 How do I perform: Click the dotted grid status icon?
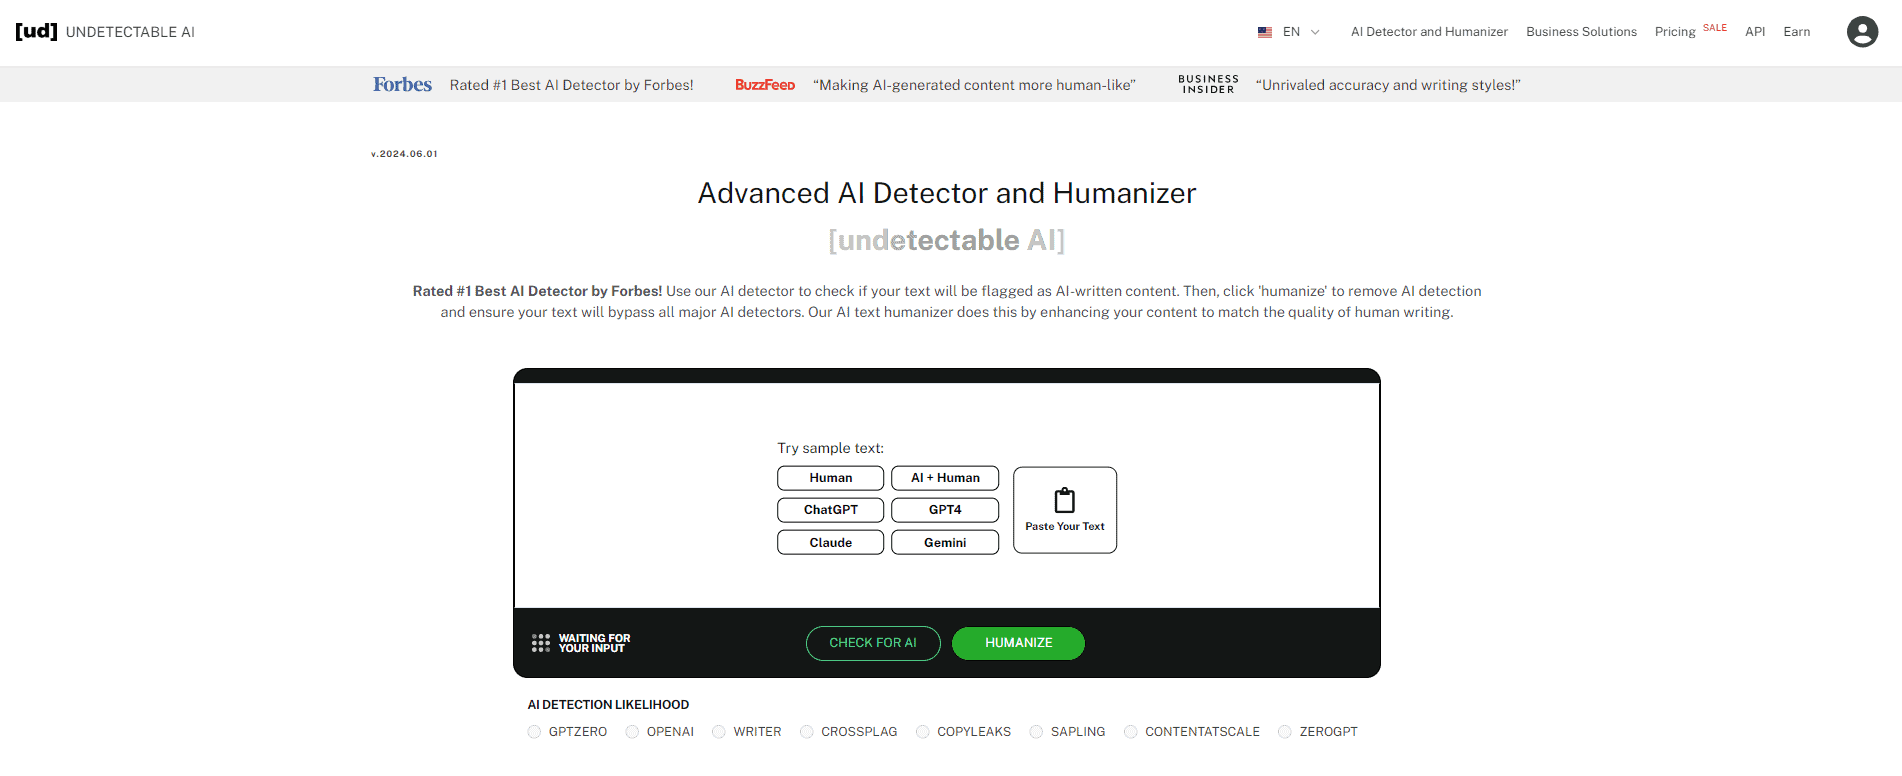[x=541, y=643]
